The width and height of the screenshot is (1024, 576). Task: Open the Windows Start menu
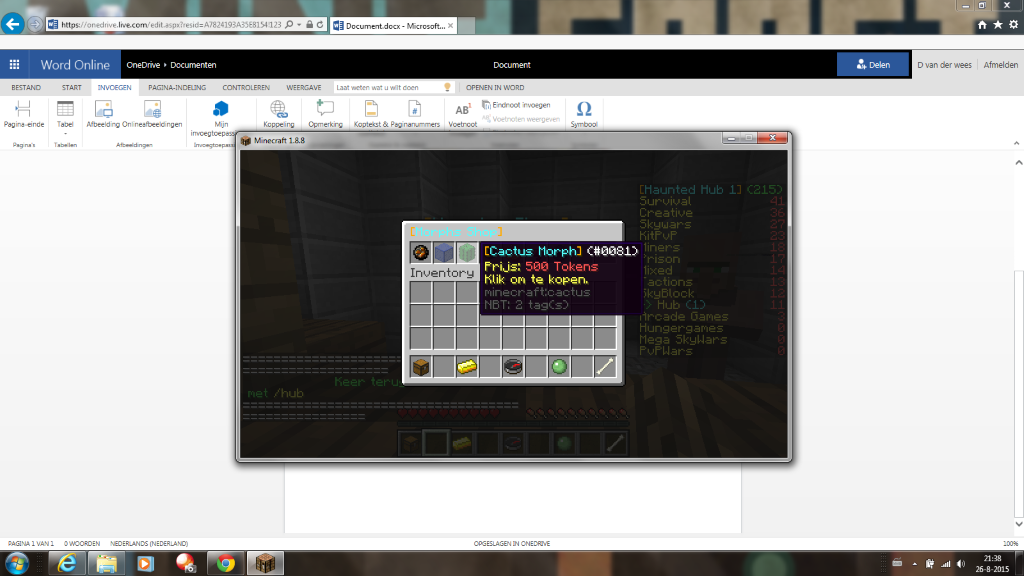pyautogui.click(x=16, y=563)
